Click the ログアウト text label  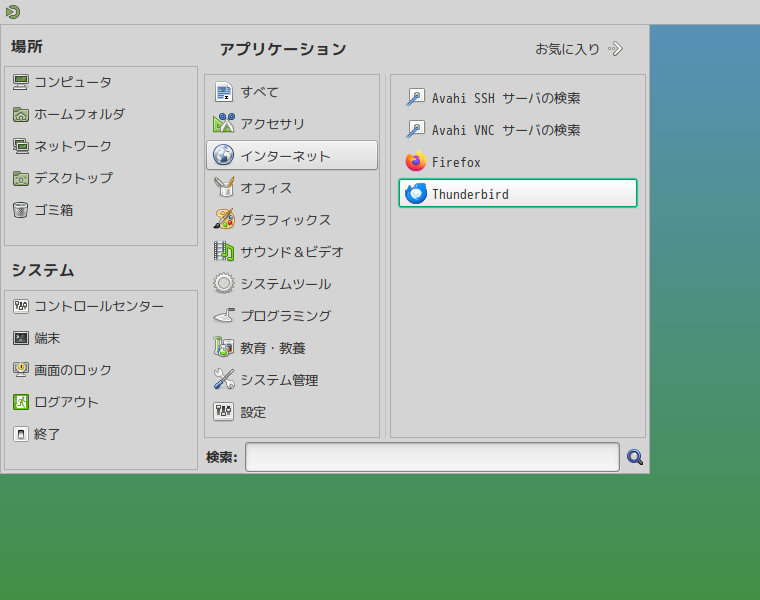tap(66, 402)
